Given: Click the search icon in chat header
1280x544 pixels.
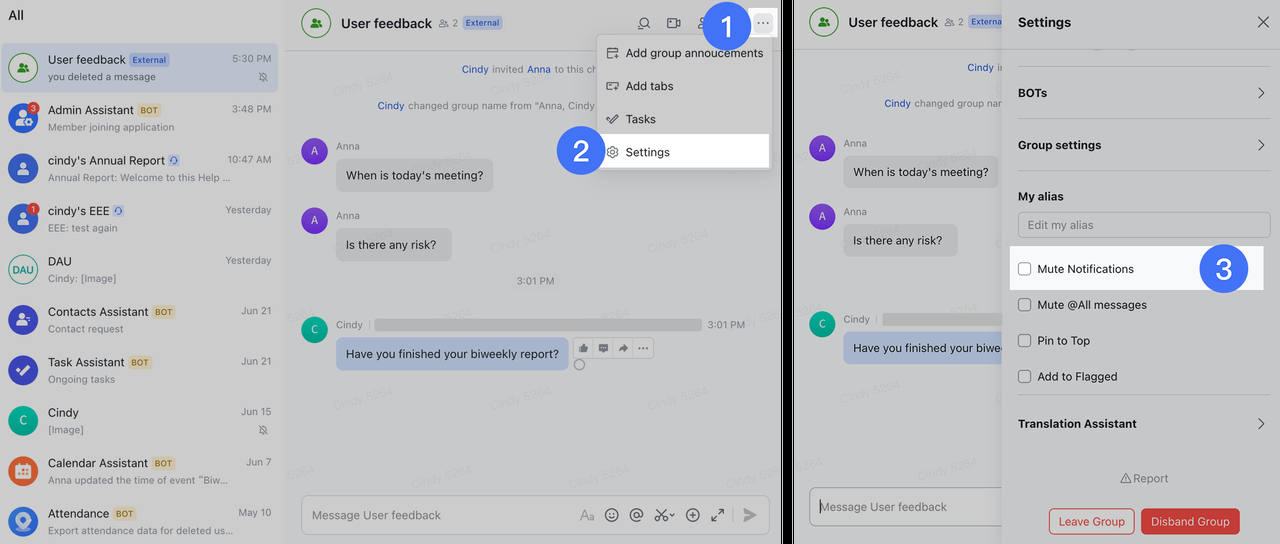Looking at the screenshot, I should 645,23.
